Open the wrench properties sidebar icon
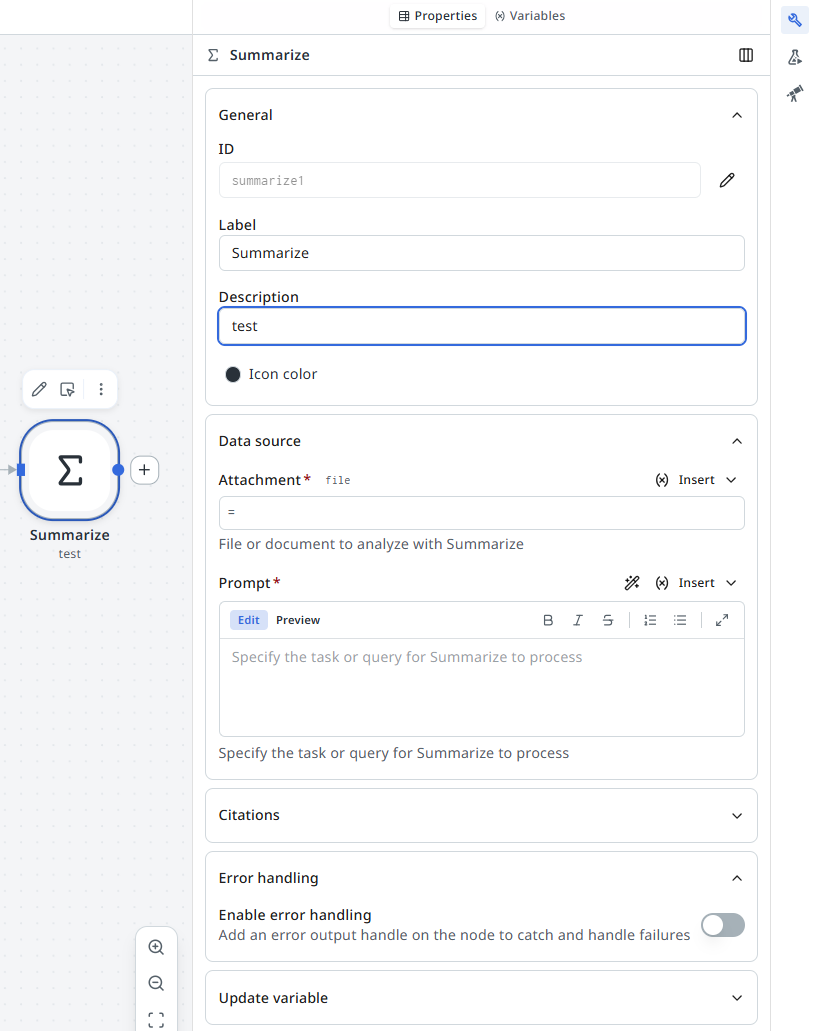Image resolution: width=814 pixels, height=1031 pixels. tap(794, 20)
